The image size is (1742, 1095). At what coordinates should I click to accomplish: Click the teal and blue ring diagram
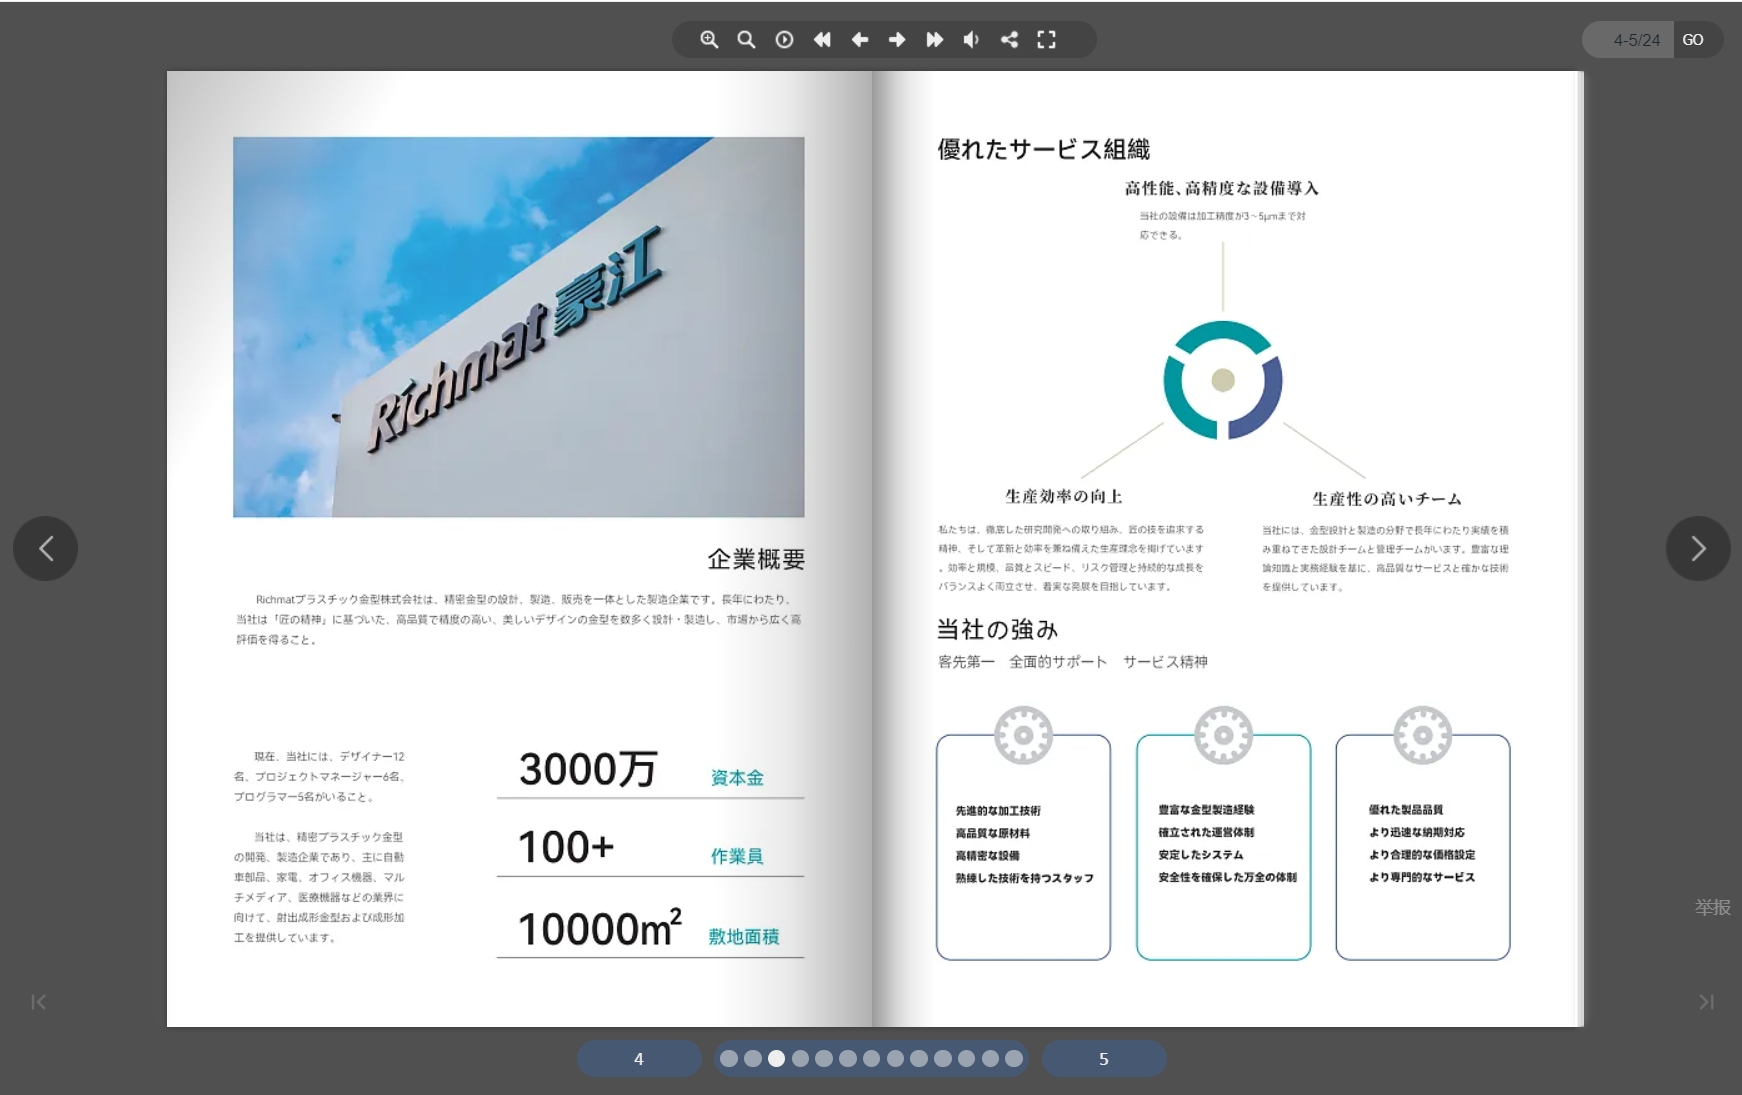pos(1222,380)
